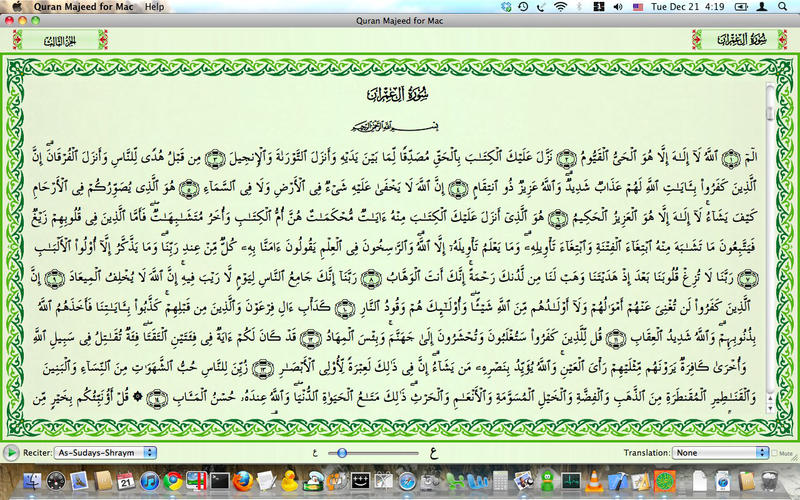Click the small letter at the slider's left end
800x500 pixels.
click(315, 453)
